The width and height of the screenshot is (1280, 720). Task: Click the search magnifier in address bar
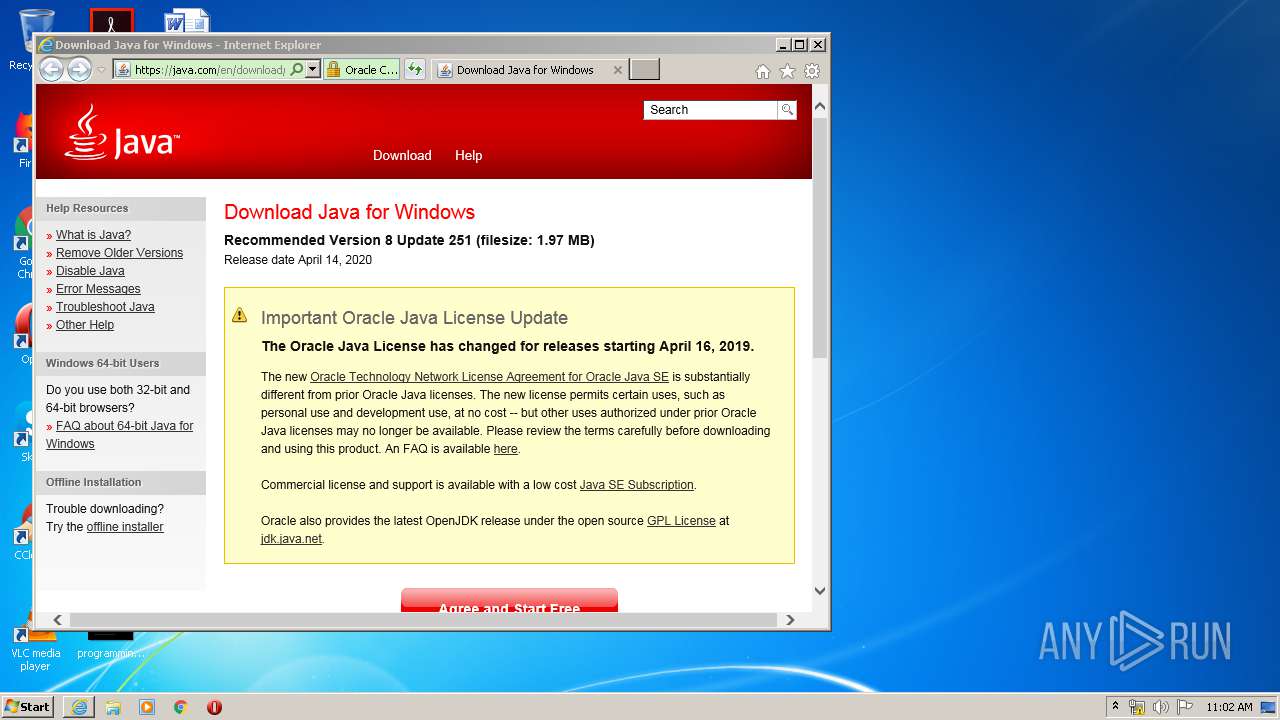(x=296, y=70)
